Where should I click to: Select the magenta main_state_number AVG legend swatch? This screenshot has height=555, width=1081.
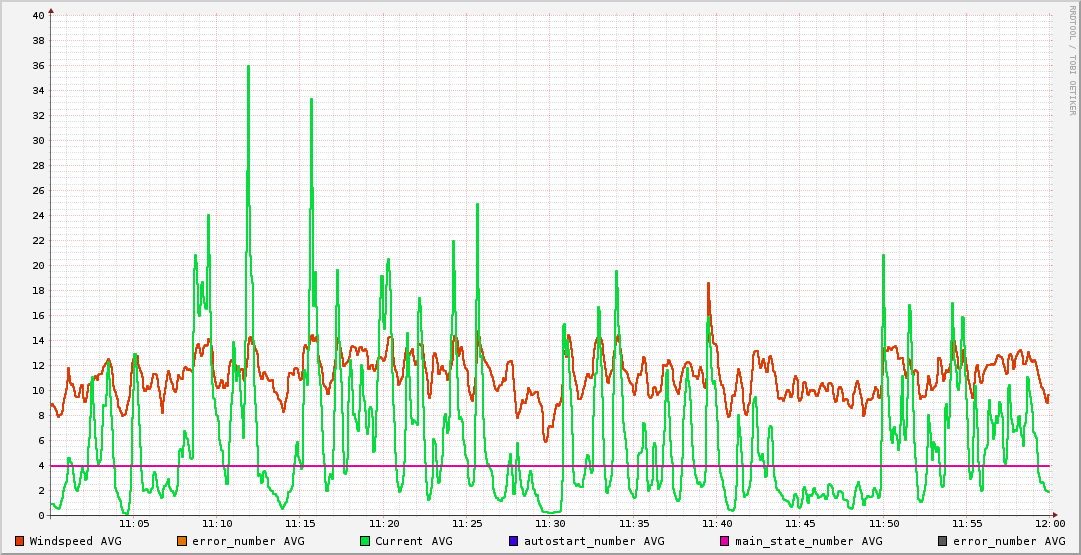pos(725,541)
